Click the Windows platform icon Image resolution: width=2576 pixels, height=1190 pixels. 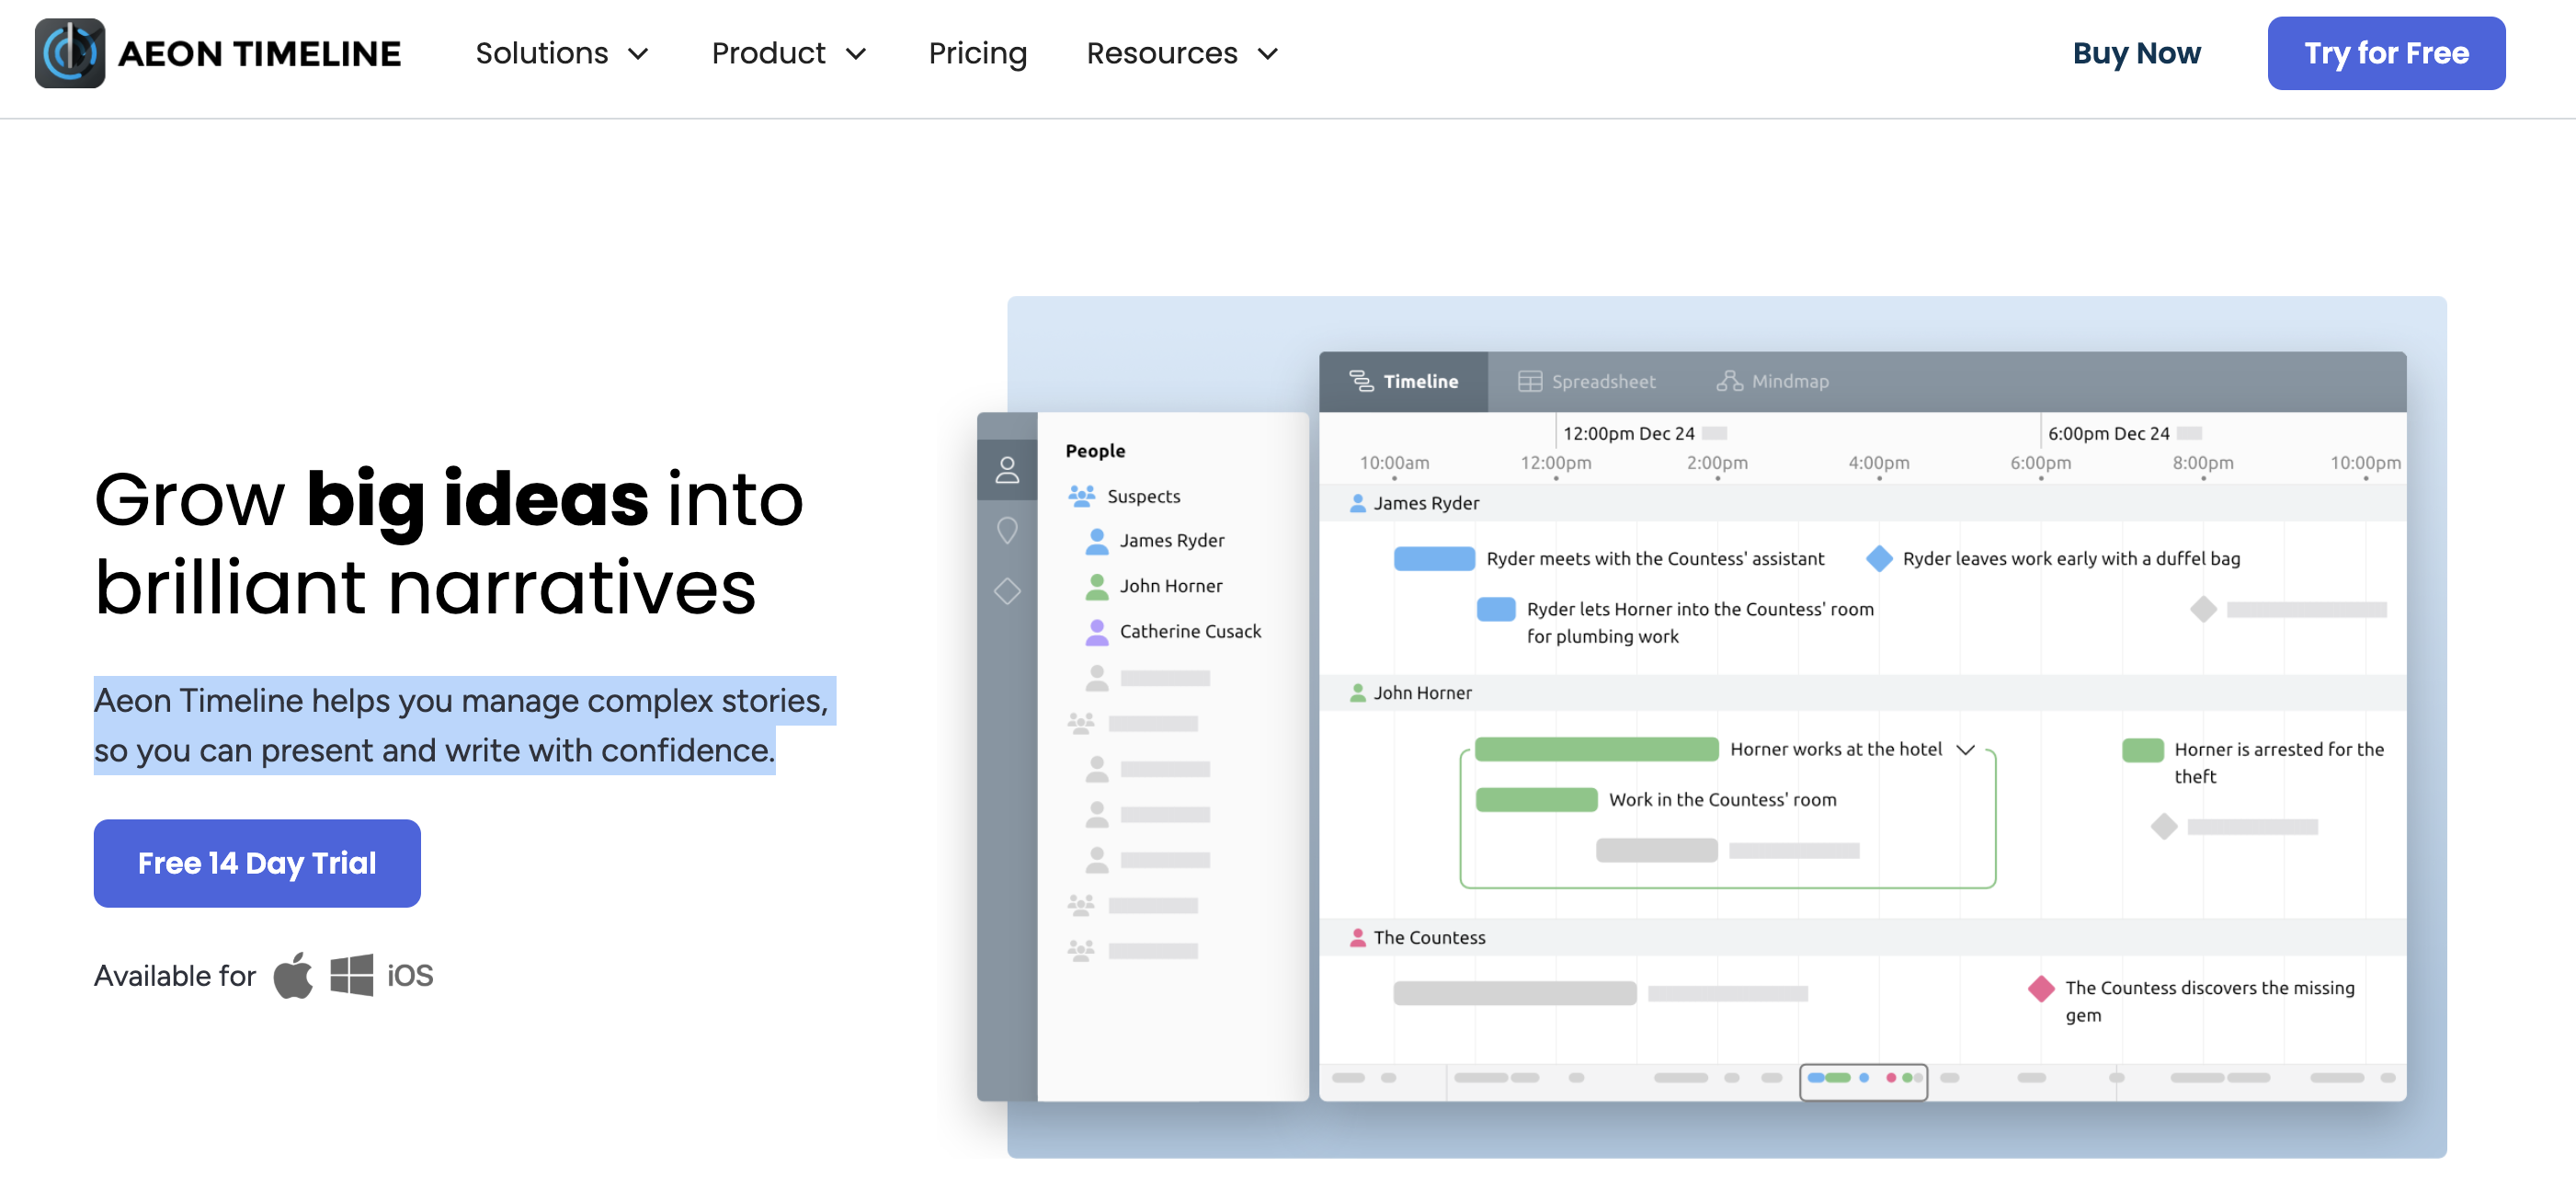(x=352, y=975)
